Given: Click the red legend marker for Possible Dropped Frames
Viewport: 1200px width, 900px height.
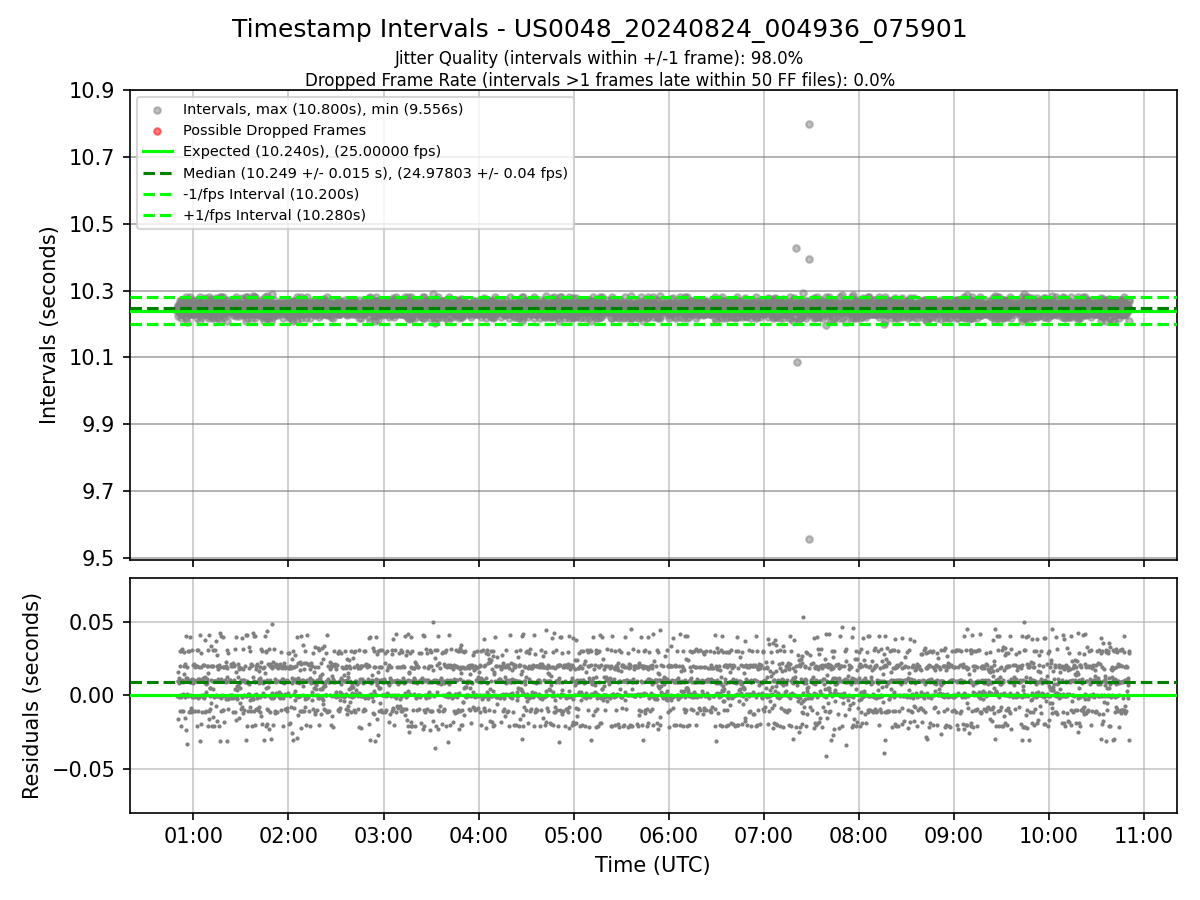Looking at the screenshot, I should [x=157, y=131].
